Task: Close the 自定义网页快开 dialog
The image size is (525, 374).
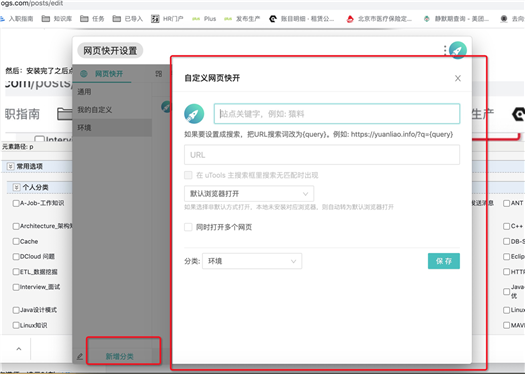Action: [458, 78]
